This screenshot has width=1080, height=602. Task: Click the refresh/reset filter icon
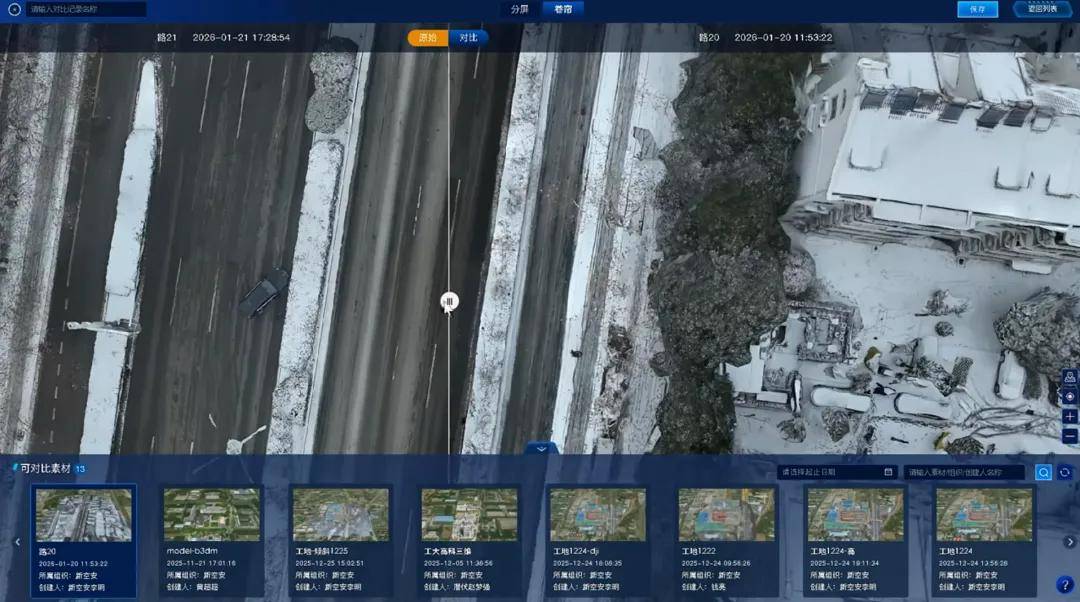(x=1065, y=472)
